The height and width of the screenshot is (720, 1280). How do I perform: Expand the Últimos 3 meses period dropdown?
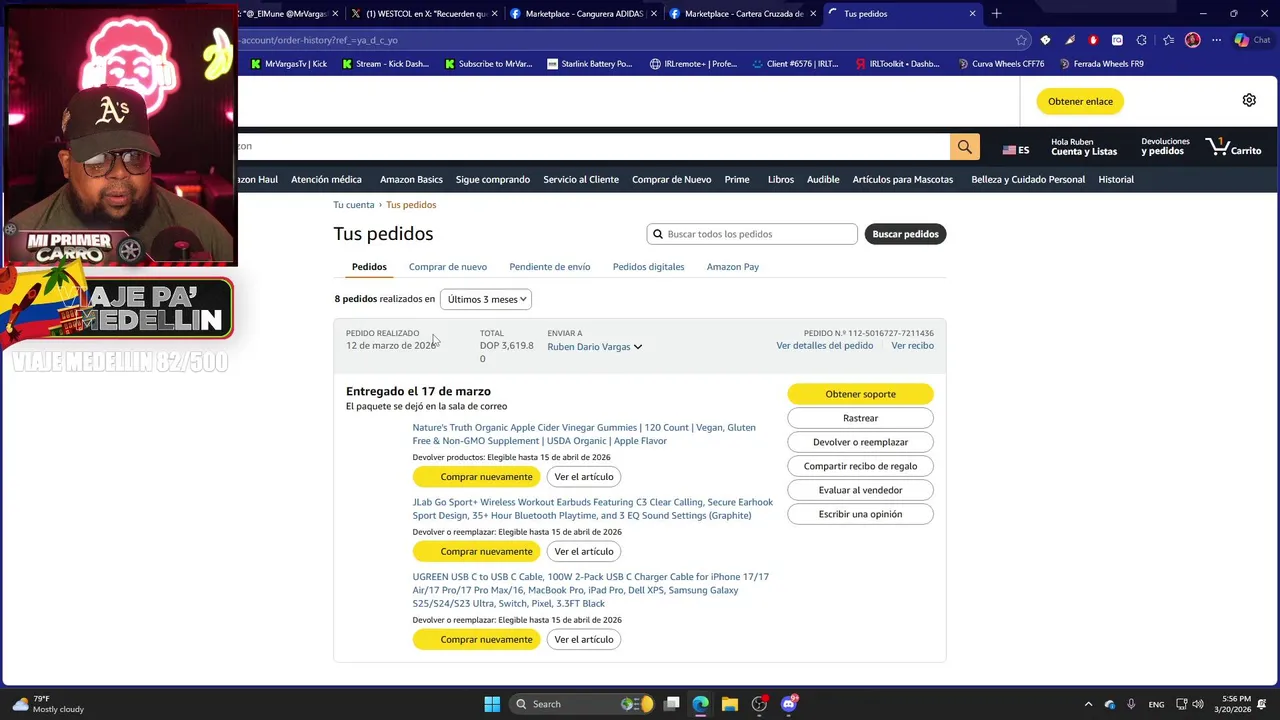(x=486, y=299)
